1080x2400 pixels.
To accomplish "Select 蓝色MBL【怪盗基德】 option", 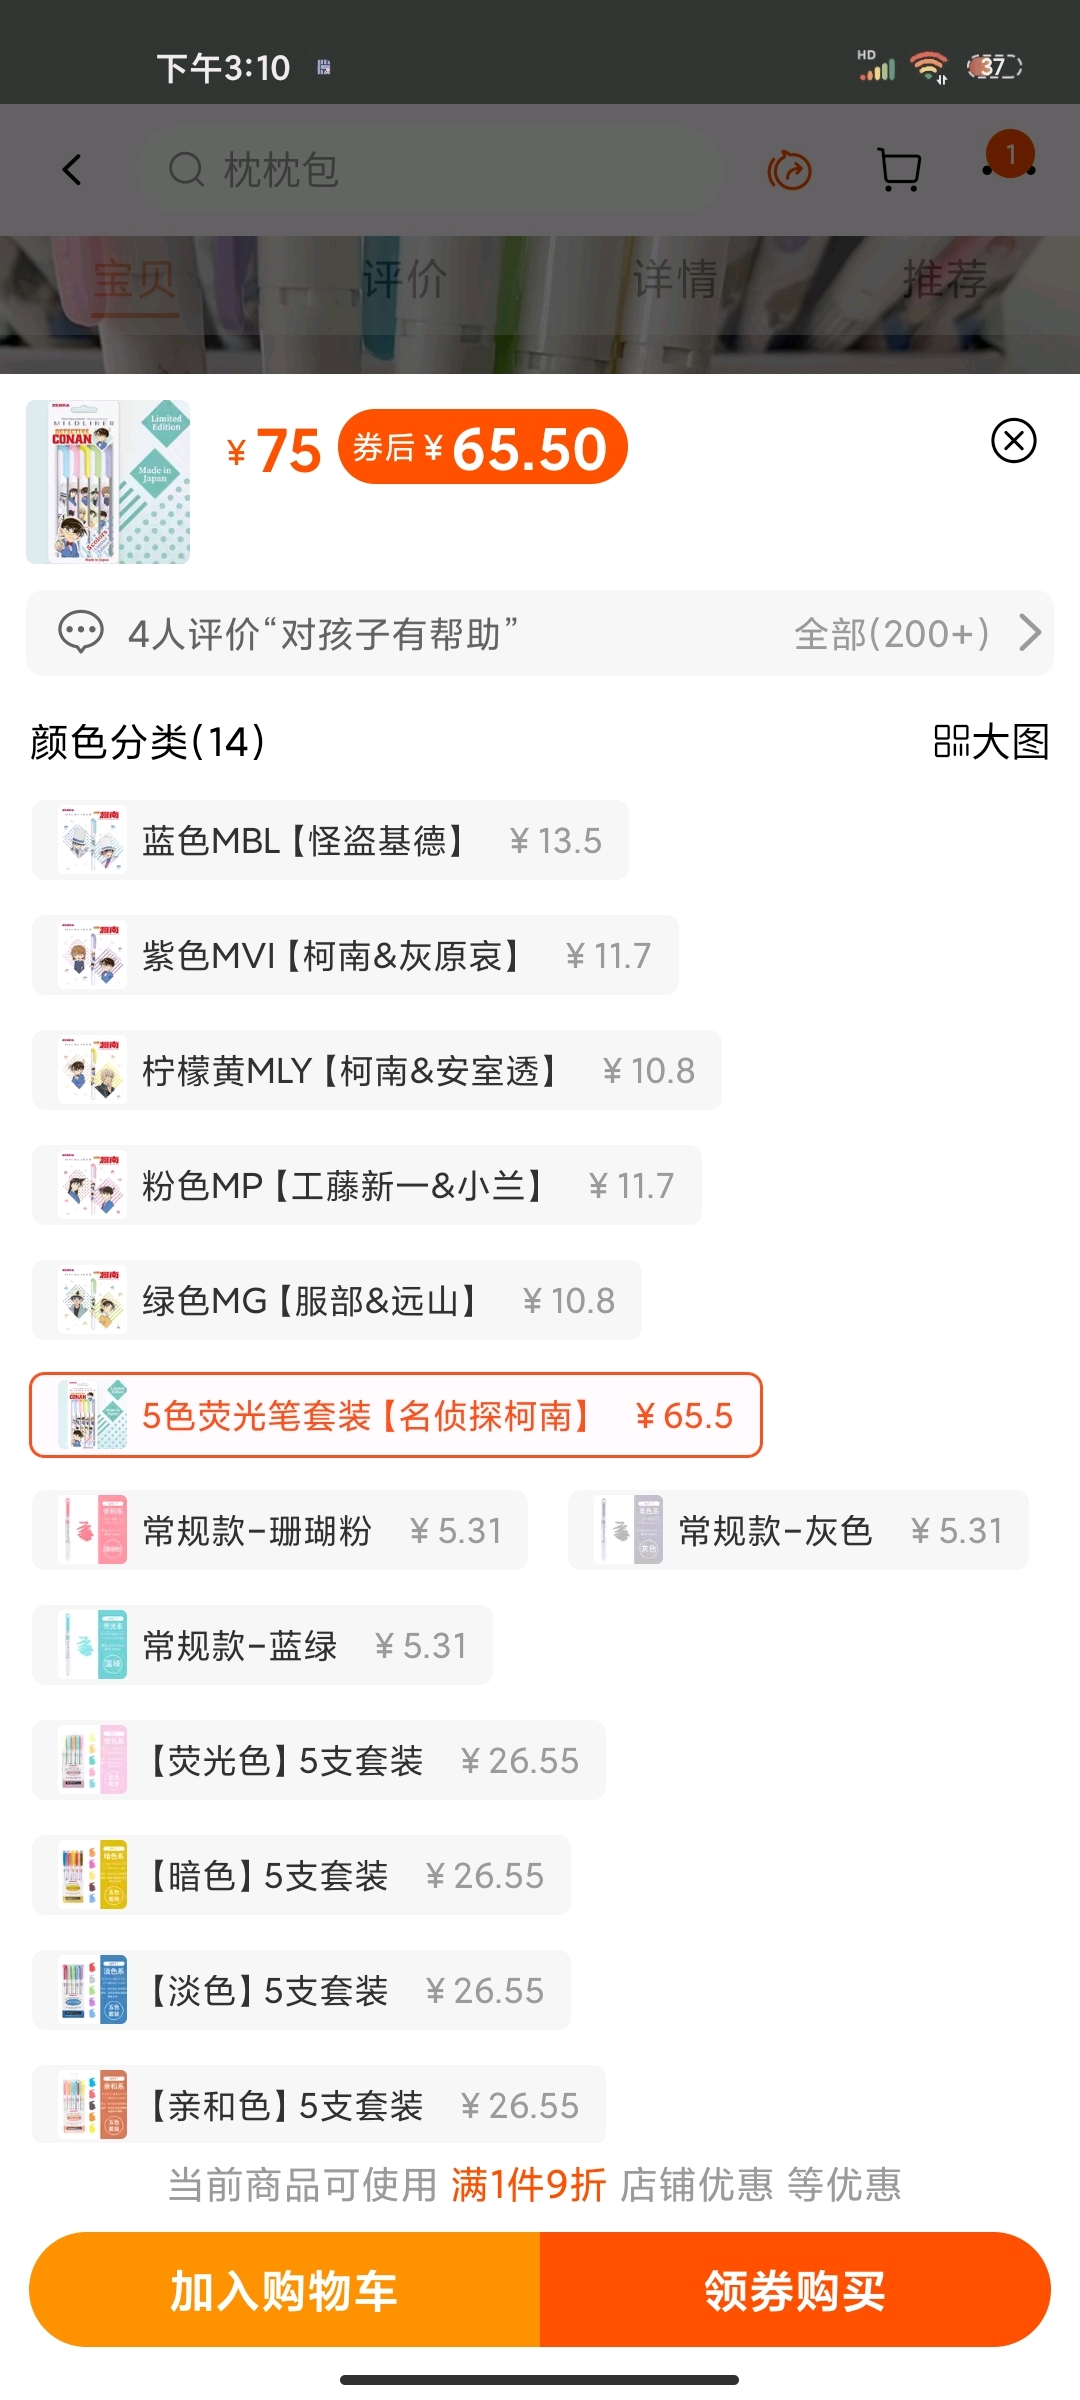I will (x=330, y=840).
